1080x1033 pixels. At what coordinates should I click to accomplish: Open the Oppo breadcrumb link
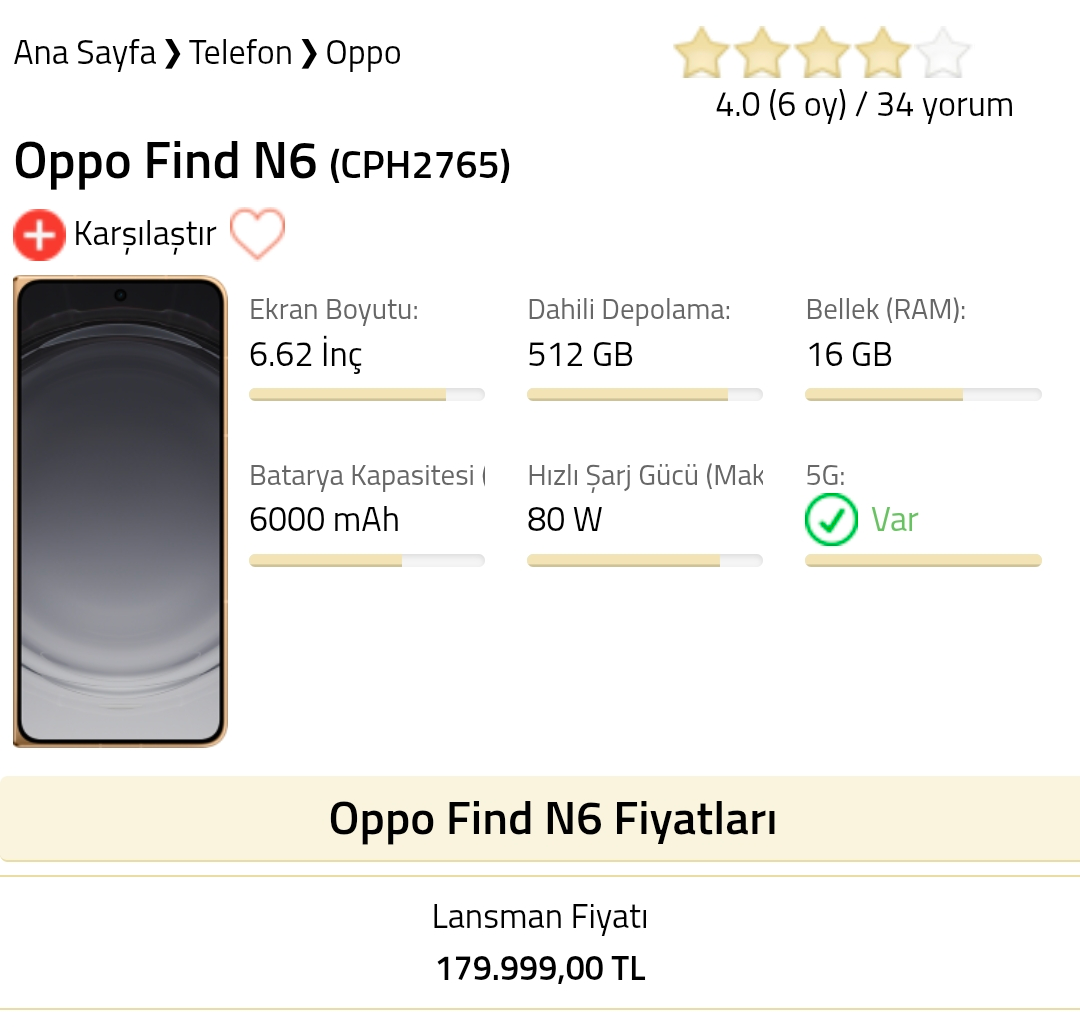pos(363,54)
